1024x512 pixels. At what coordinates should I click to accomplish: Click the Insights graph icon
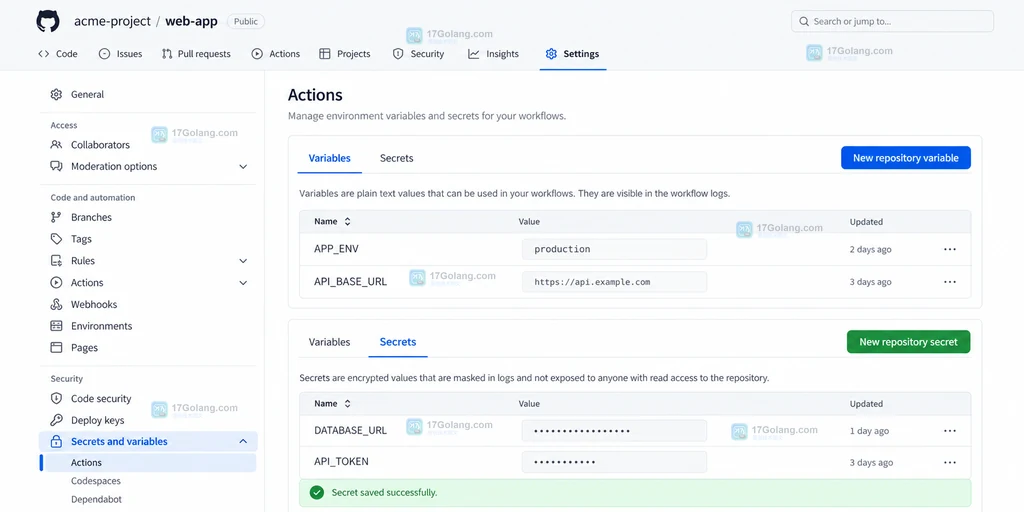[473, 54]
